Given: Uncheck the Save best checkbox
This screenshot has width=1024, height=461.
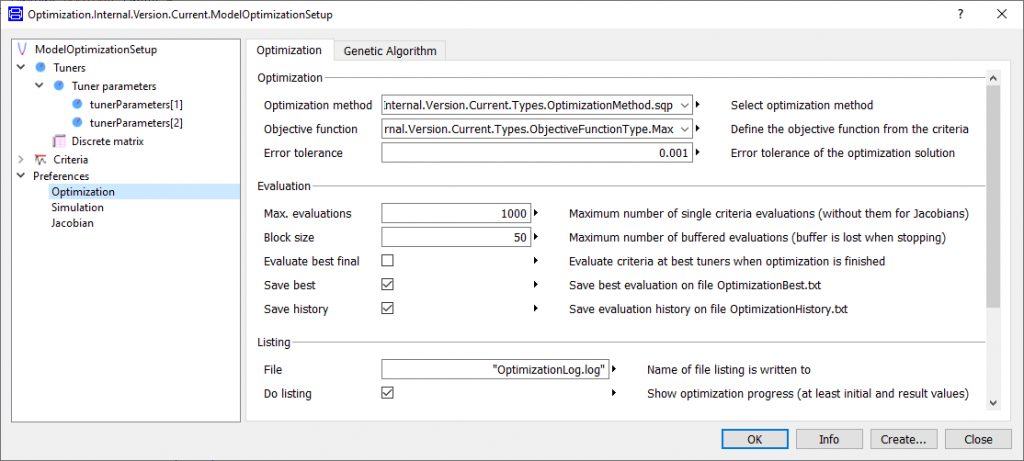Looking at the screenshot, I should click(388, 285).
